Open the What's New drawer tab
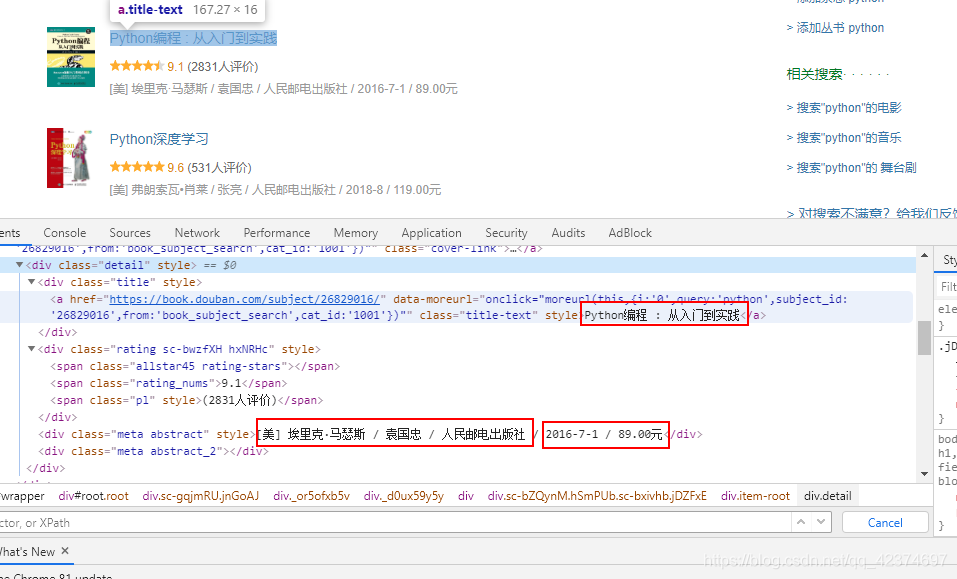957x579 pixels. coord(27,552)
